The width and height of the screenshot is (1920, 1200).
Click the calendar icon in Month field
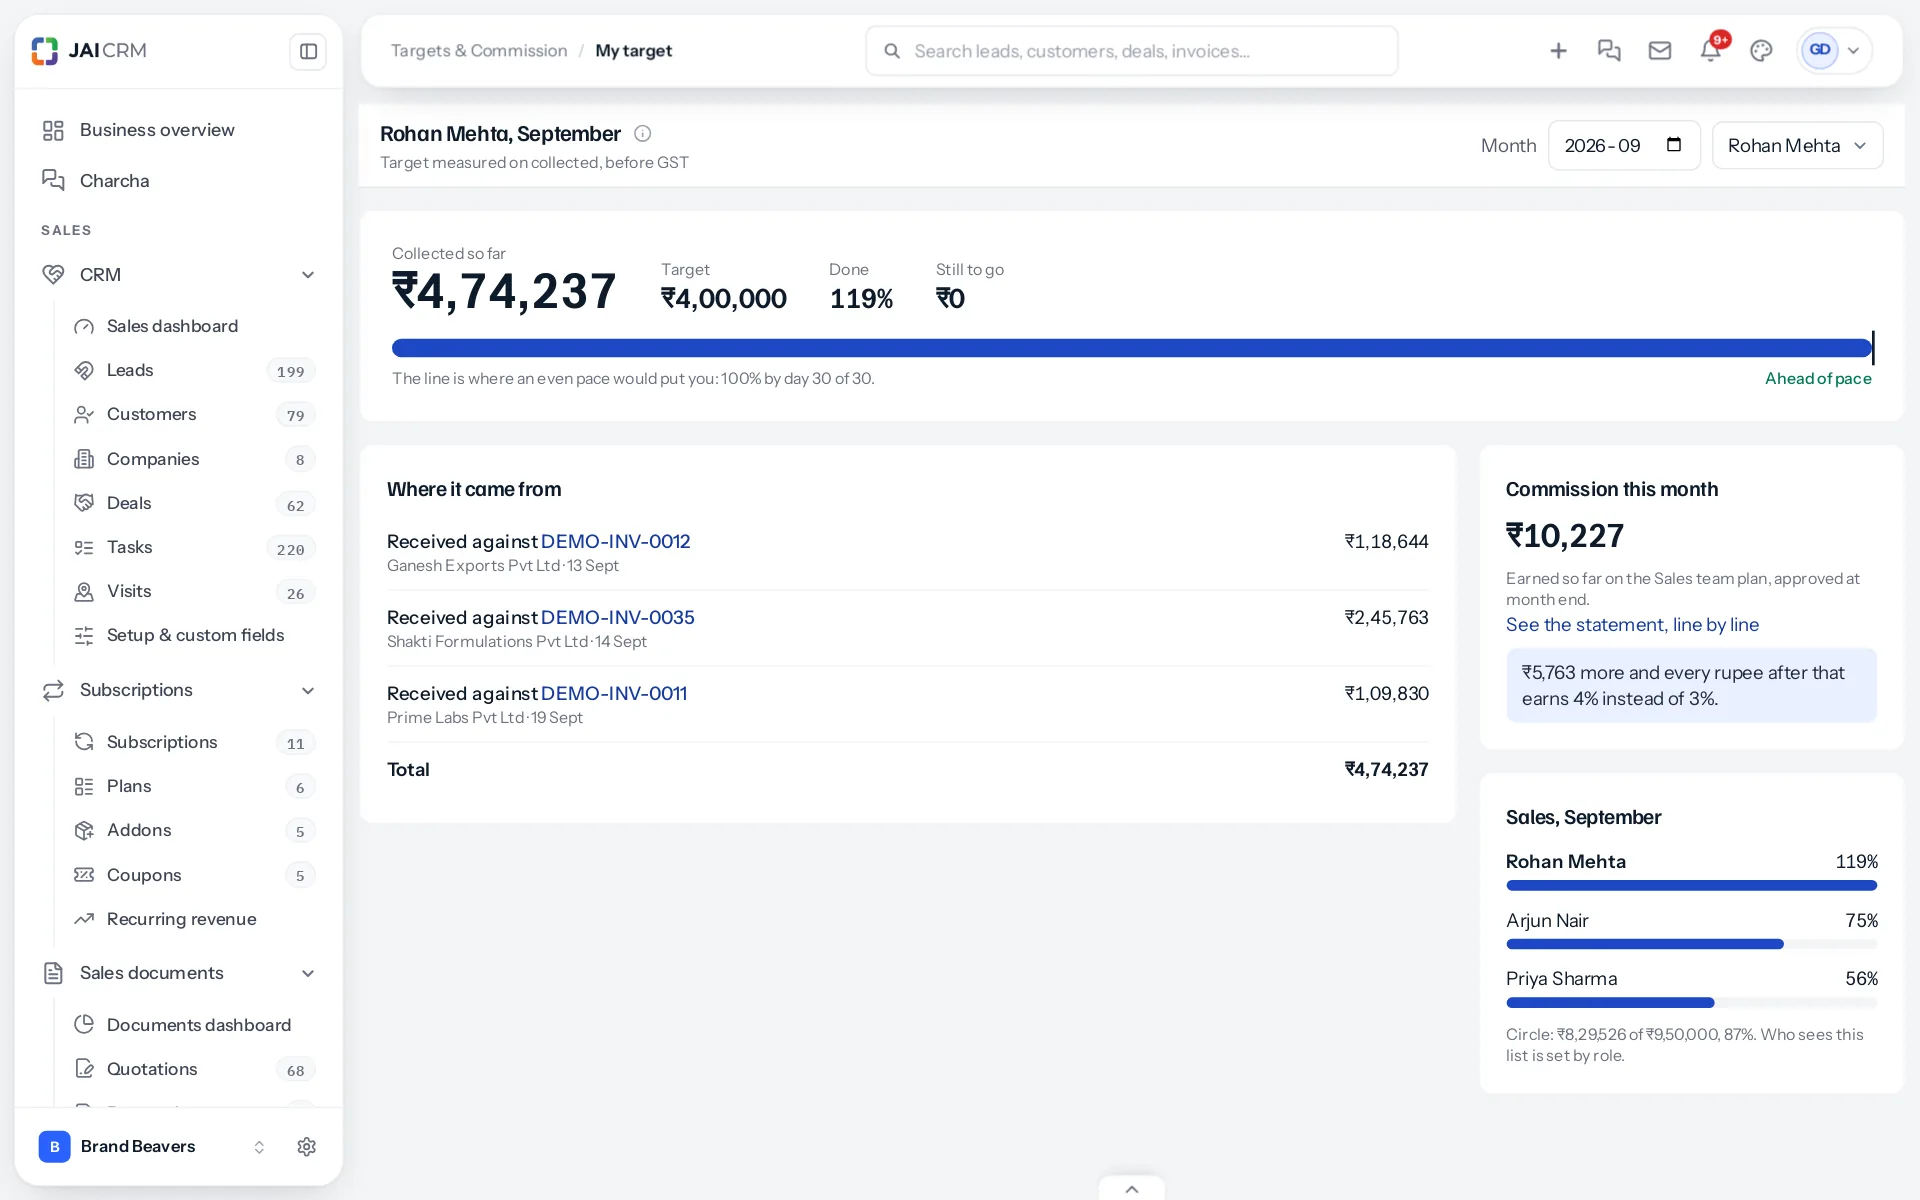(x=1674, y=145)
